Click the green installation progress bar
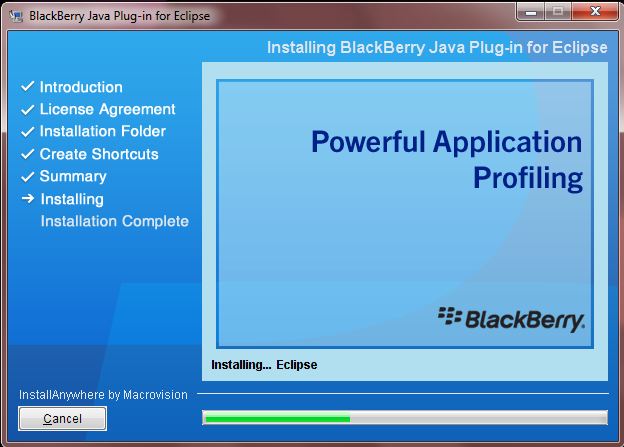Image resolution: width=624 pixels, height=447 pixels. 405,418
